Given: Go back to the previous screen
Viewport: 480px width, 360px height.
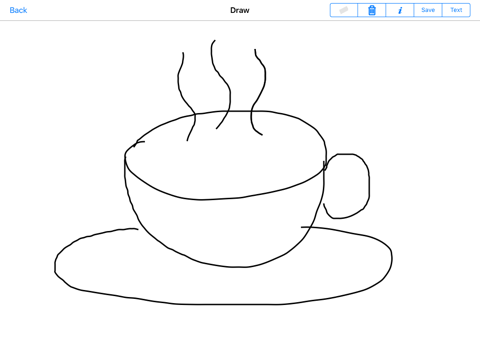Looking at the screenshot, I should point(18,10).
